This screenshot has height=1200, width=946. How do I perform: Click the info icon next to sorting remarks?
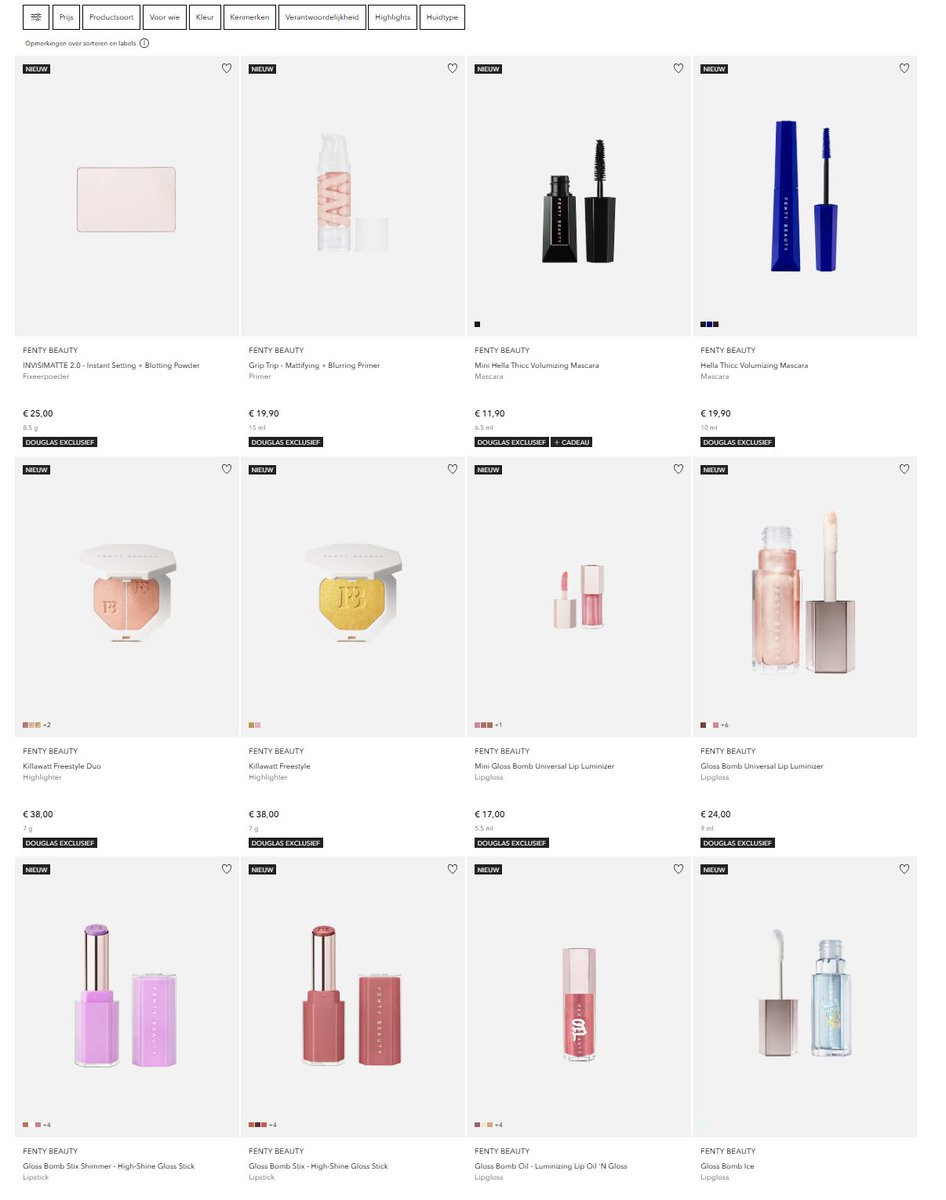[x=144, y=43]
